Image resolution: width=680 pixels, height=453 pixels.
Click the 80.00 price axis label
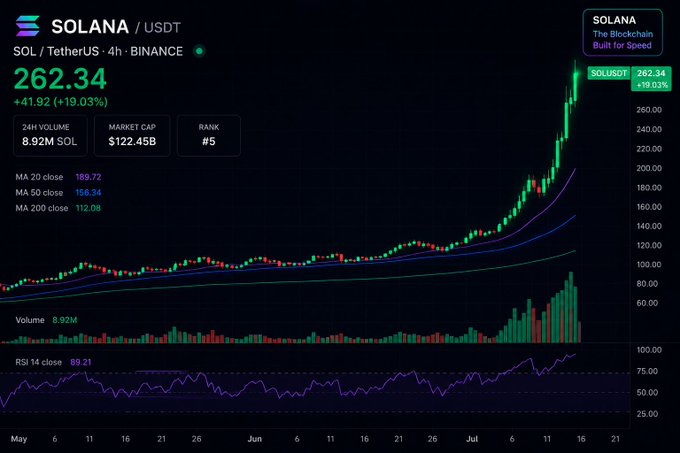click(x=647, y=284)
